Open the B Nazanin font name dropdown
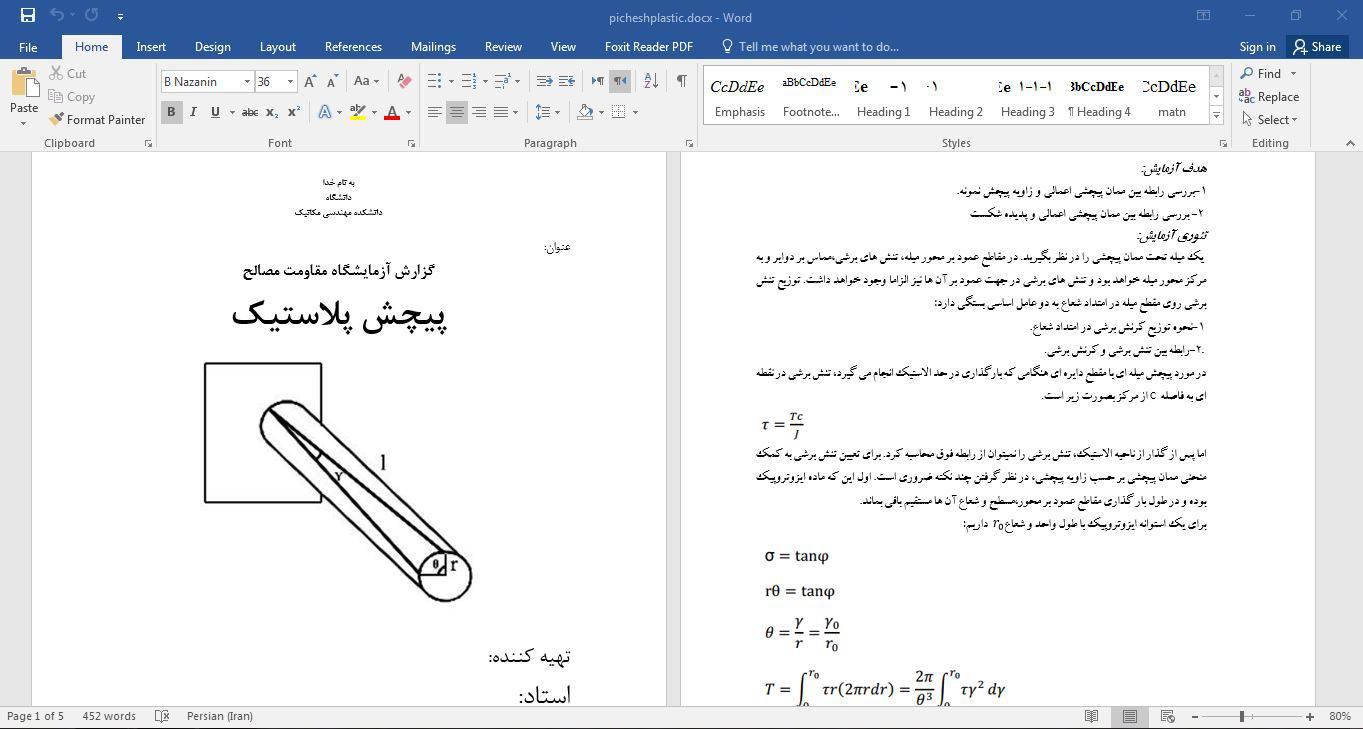 [x=246, y=82]
